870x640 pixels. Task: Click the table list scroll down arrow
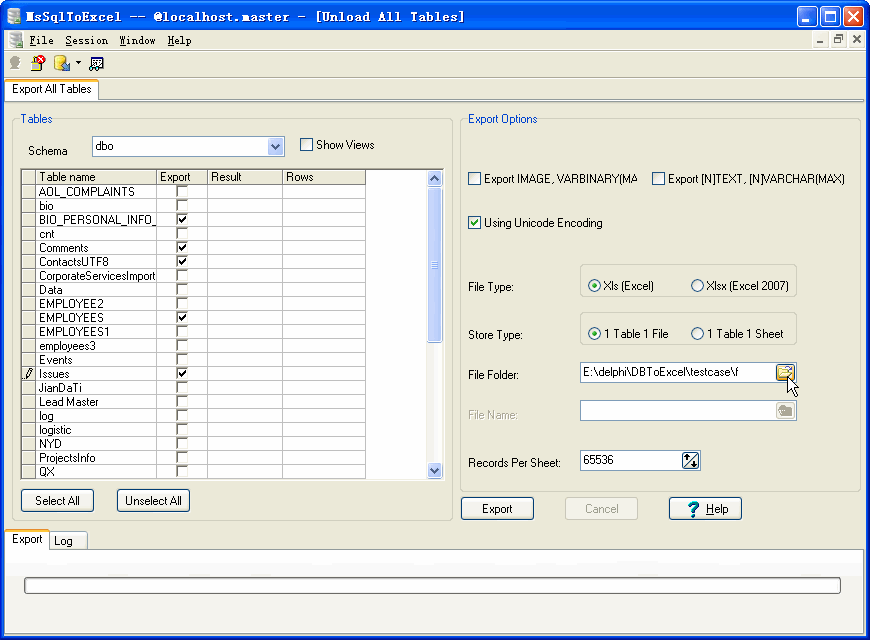coord(434,470)
